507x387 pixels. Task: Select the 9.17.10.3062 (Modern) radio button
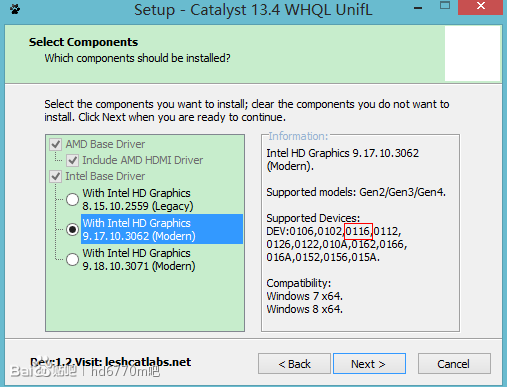coord(72,229)
